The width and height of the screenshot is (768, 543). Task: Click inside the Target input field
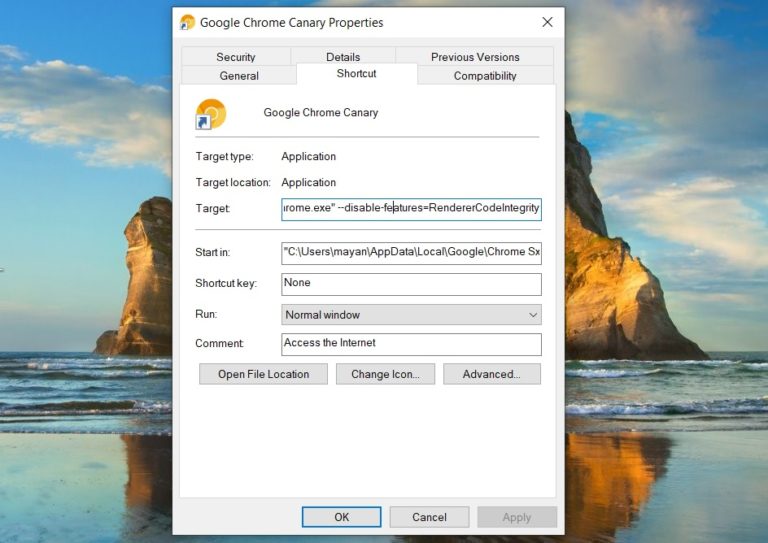pos(411,209)
